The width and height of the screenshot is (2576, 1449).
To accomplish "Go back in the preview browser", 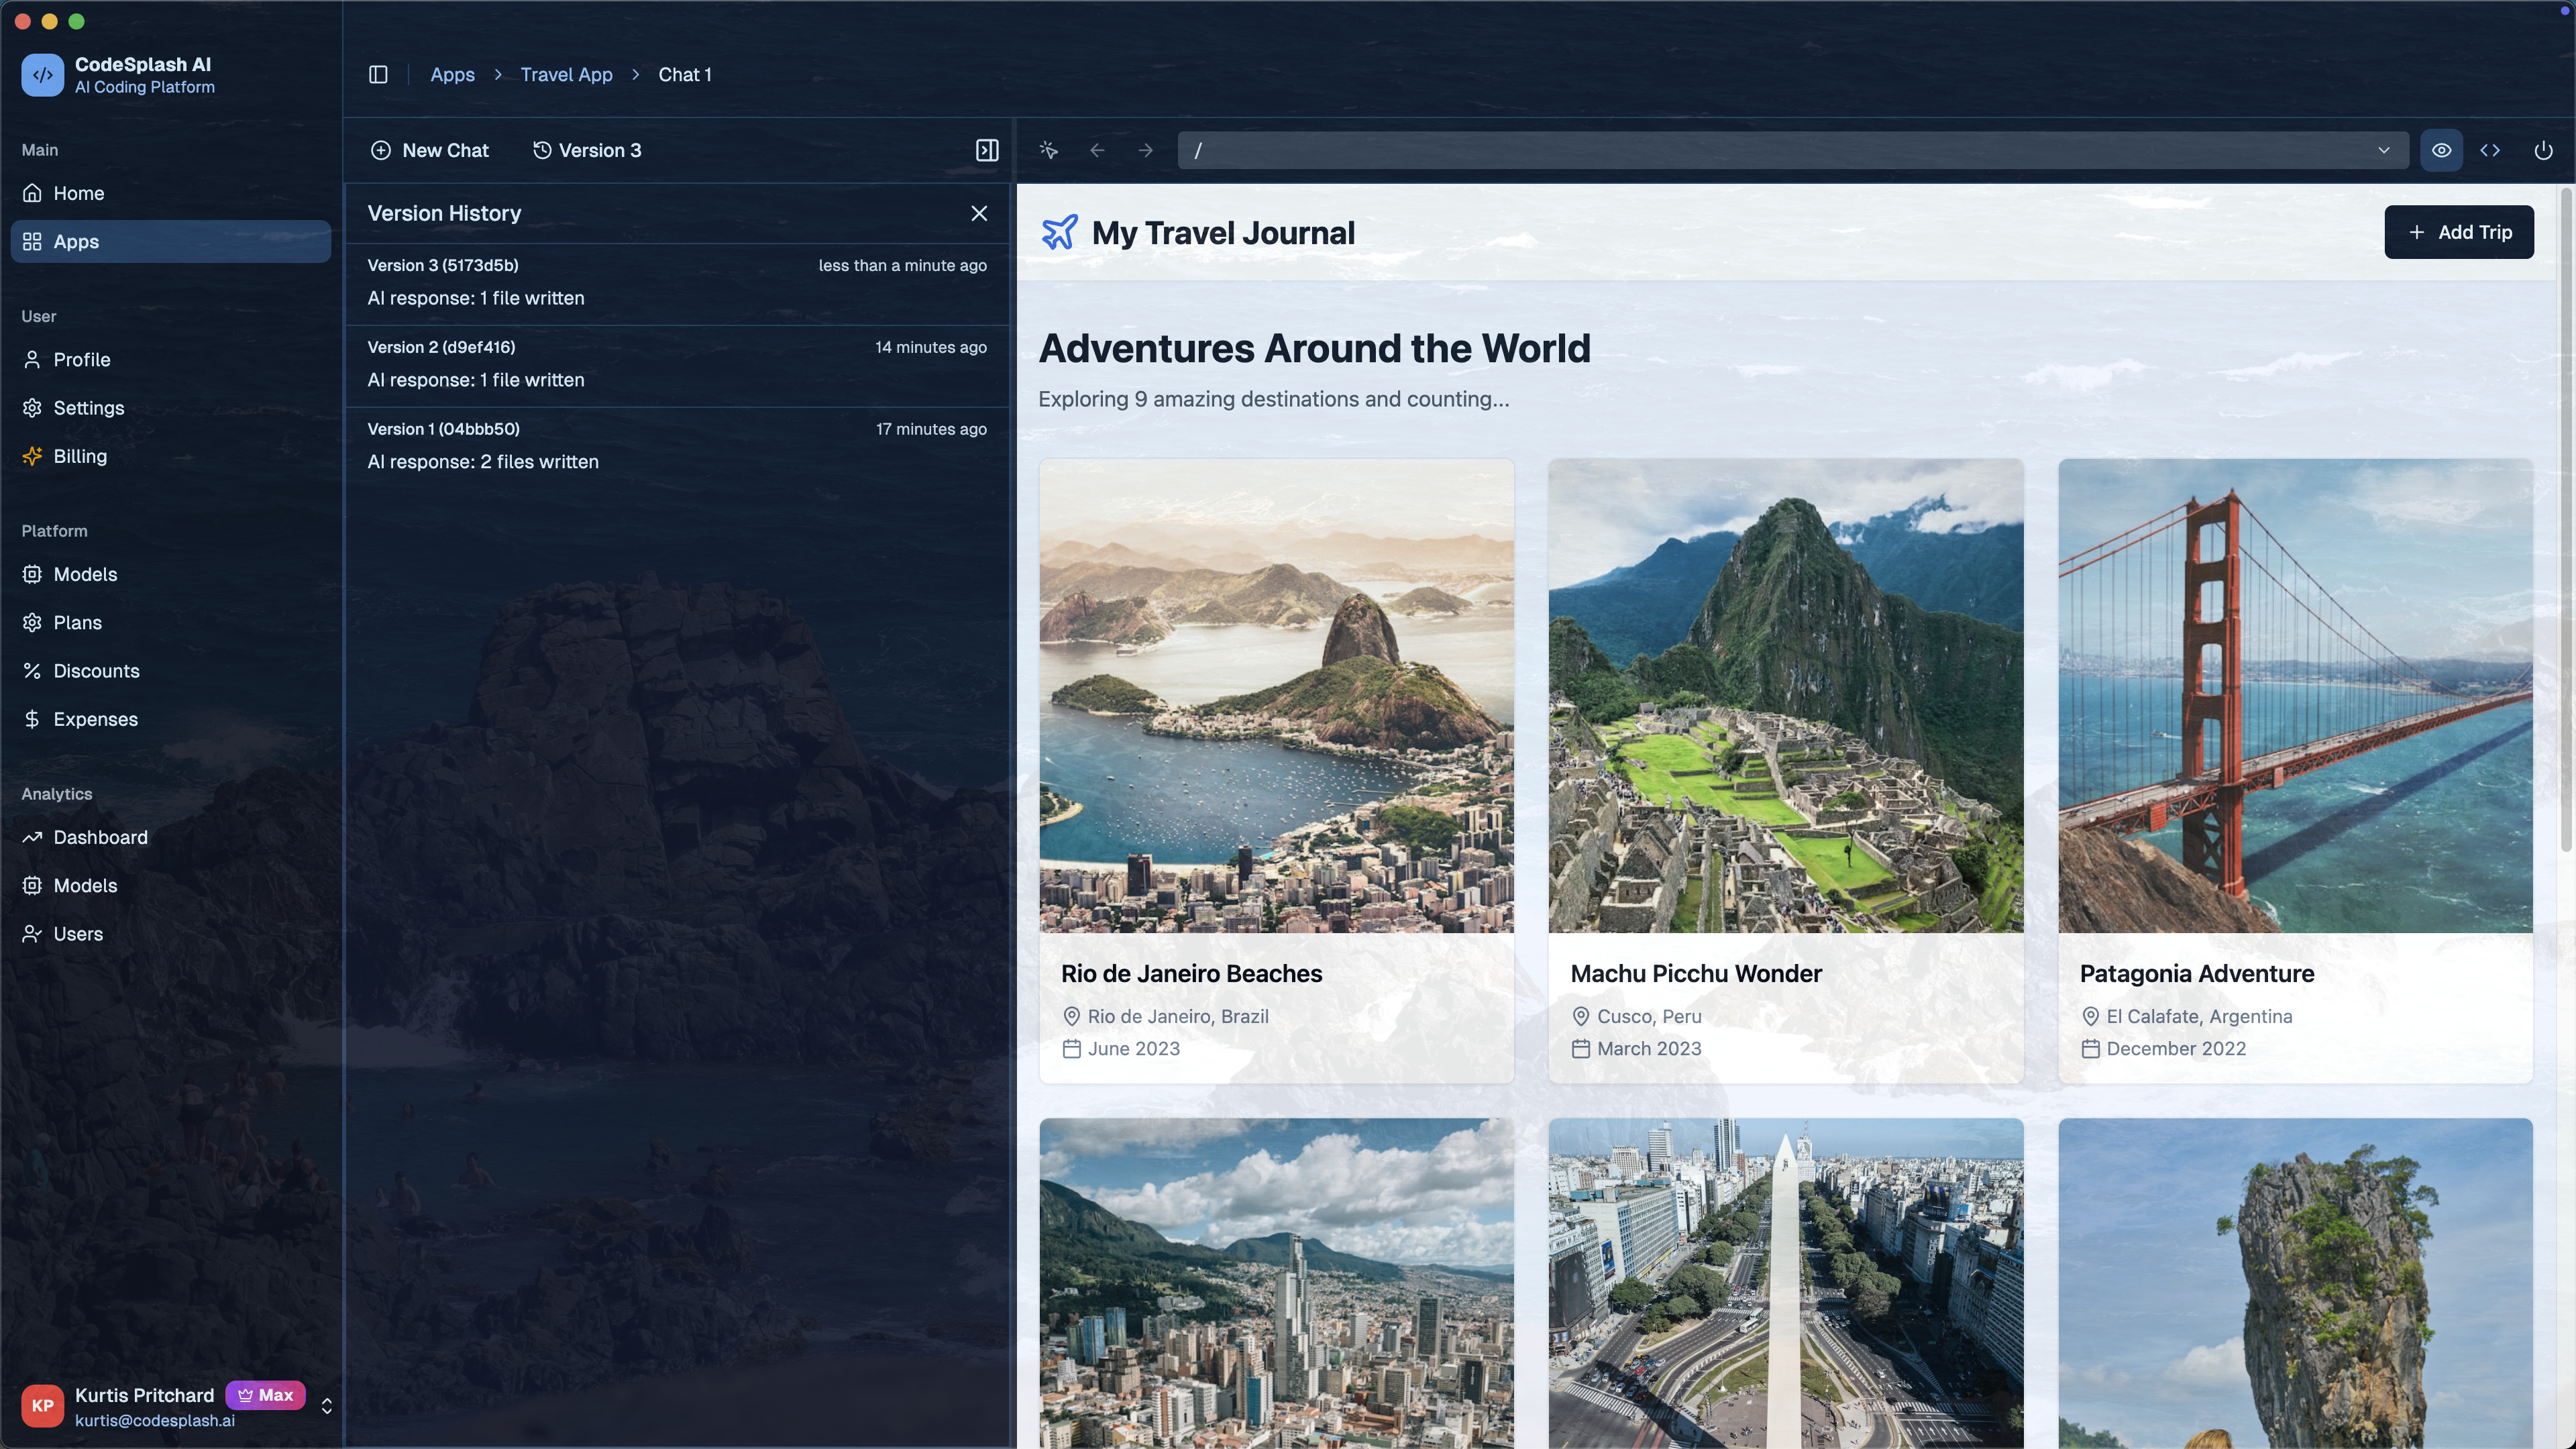I will point(1097,150).
